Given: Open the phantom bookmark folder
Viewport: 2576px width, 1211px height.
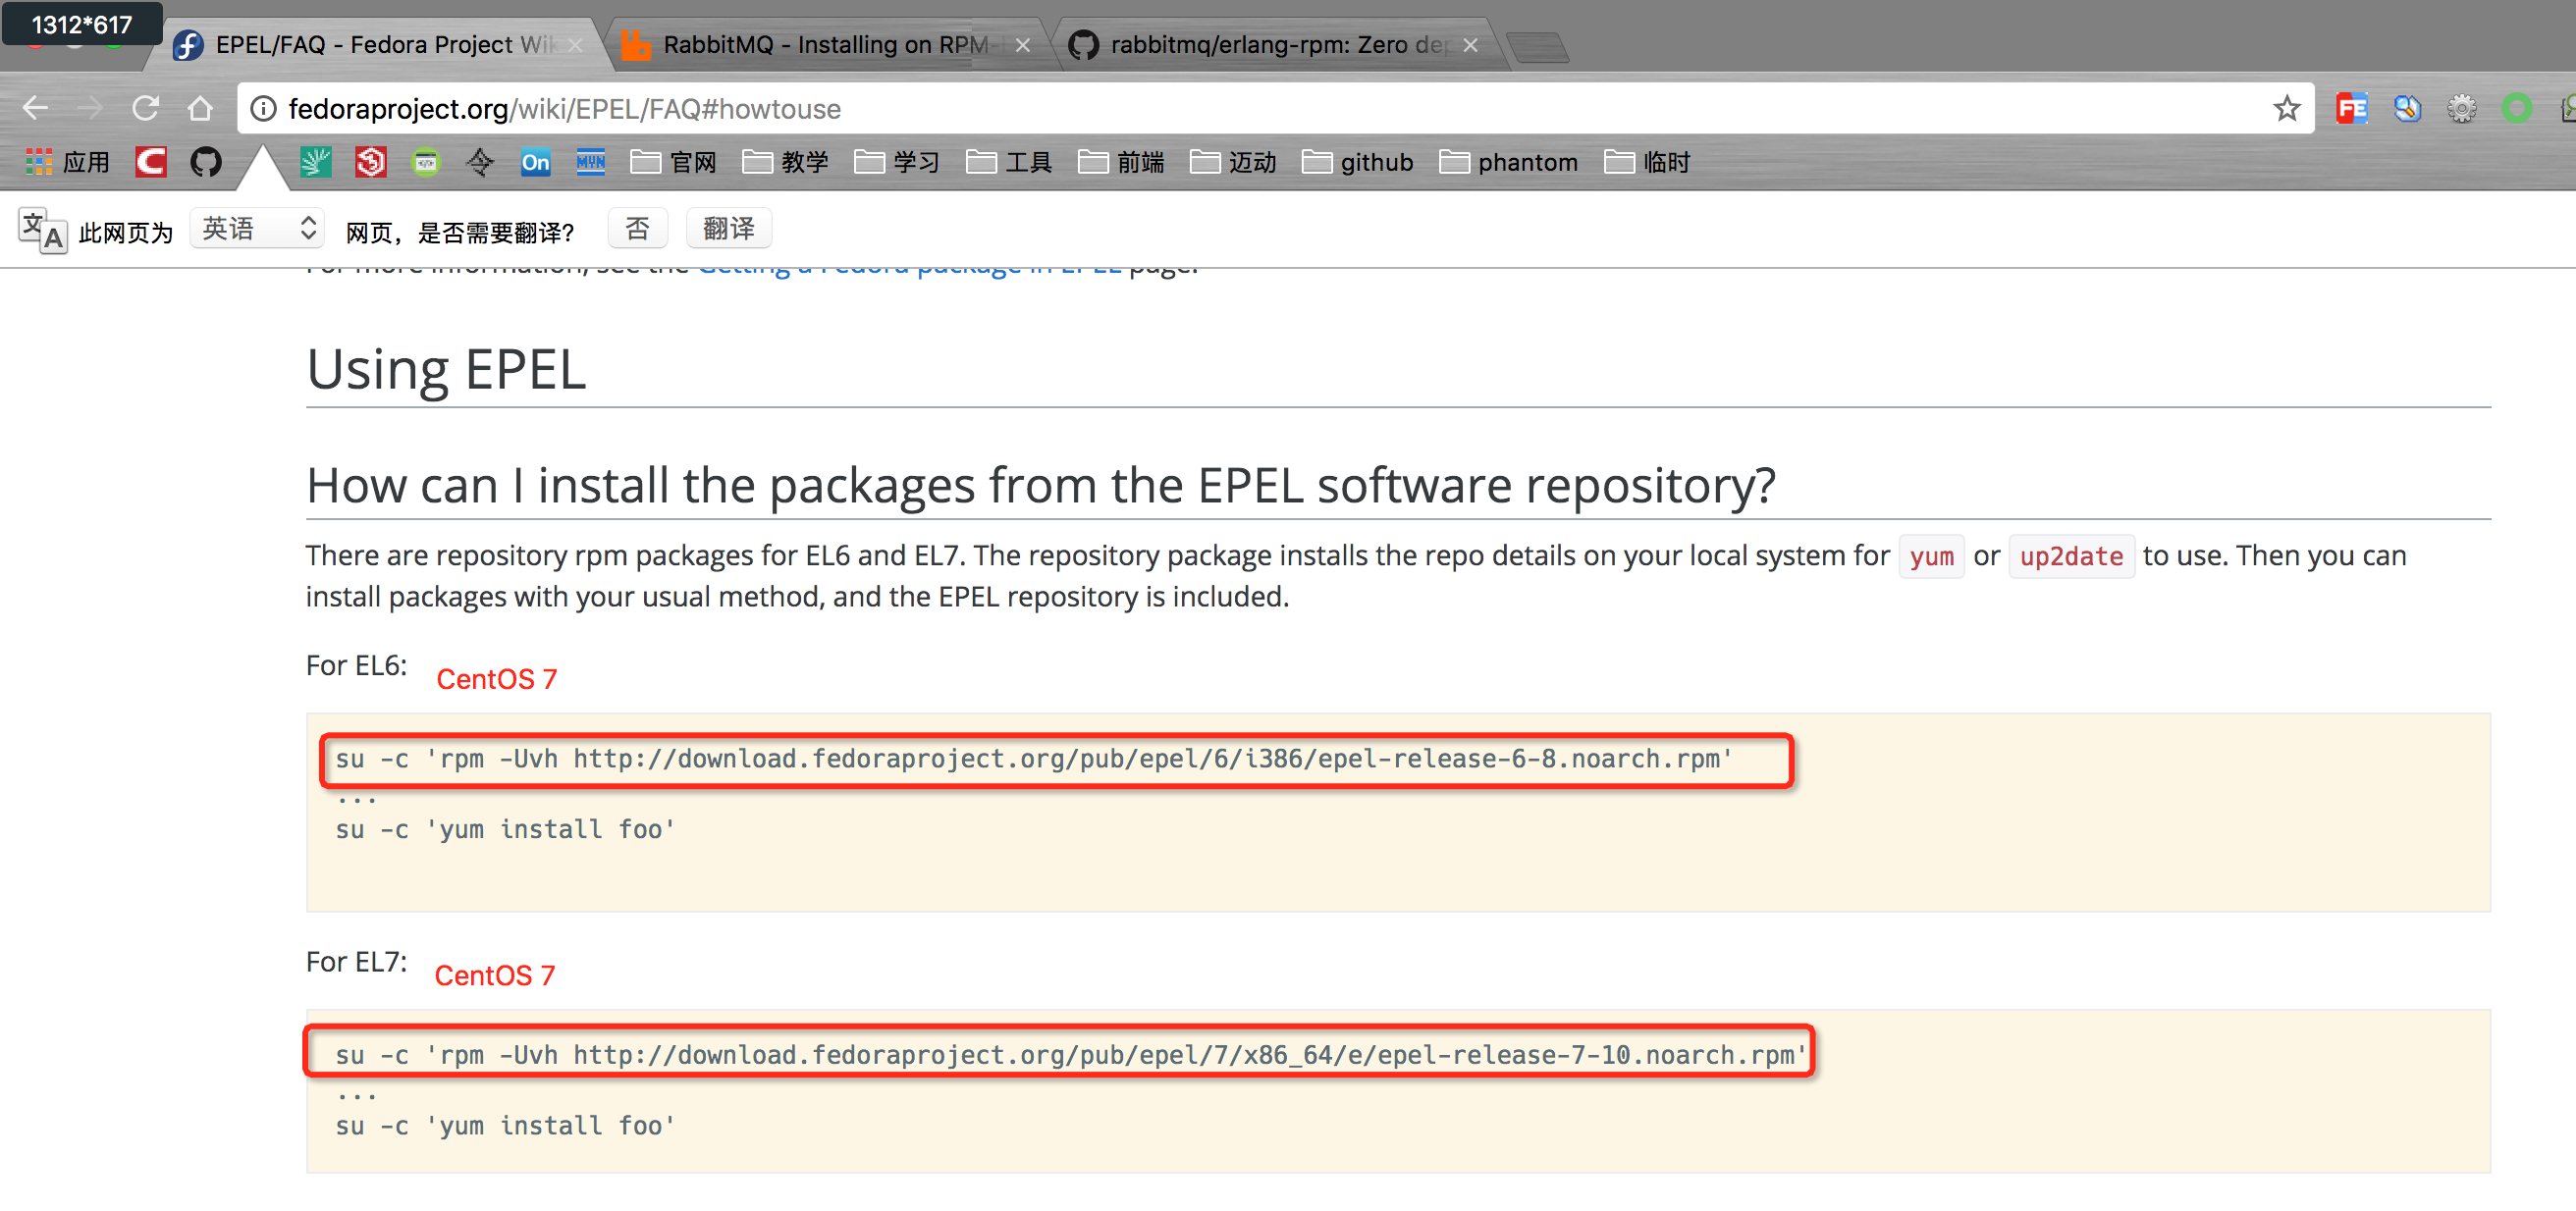Looking at the screenshot, I should pos(1508,162).
